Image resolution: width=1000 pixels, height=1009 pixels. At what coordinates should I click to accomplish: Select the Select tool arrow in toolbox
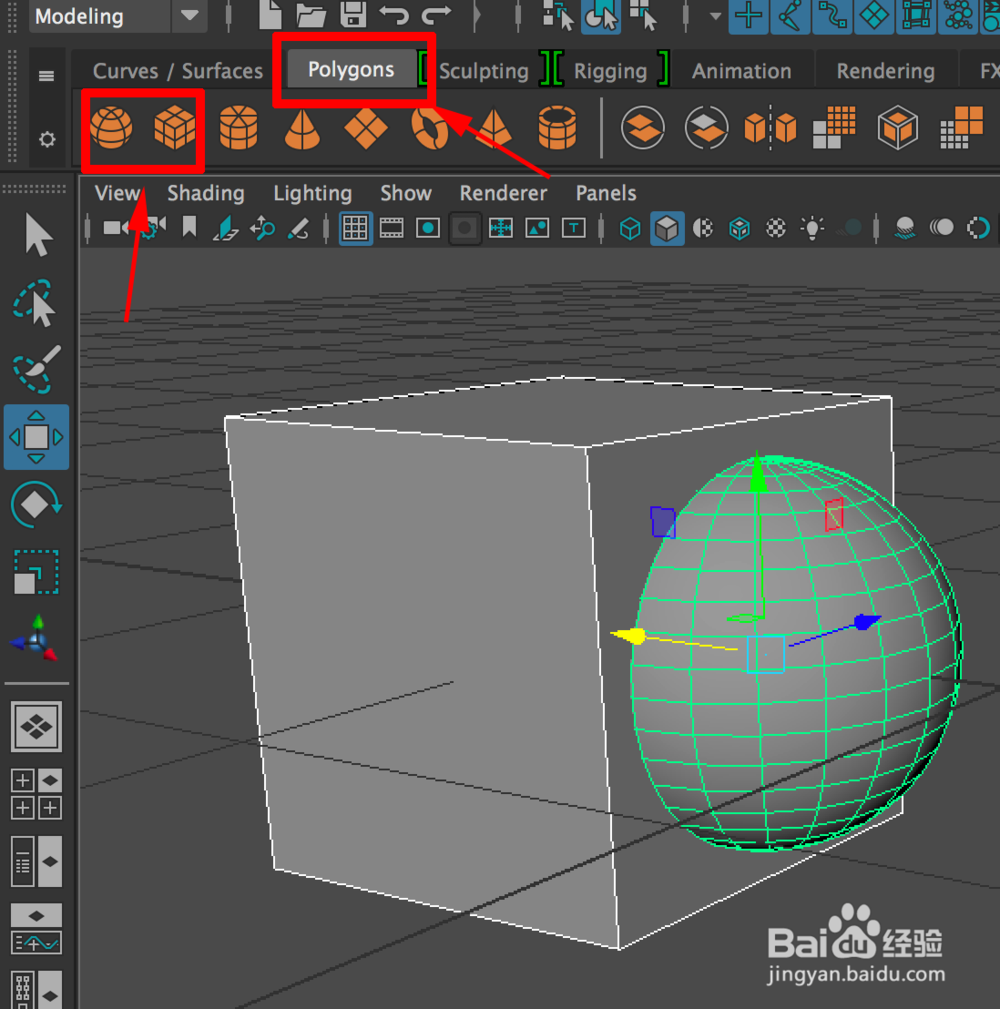coord(37,235)
